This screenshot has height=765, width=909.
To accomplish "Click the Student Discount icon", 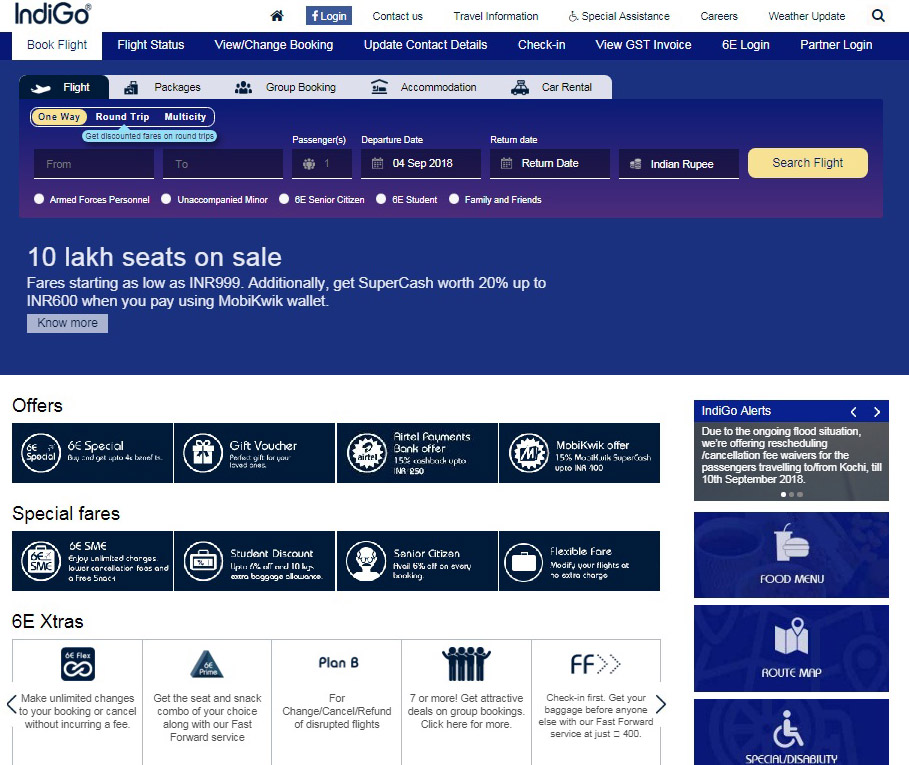I will click(203, 561).
